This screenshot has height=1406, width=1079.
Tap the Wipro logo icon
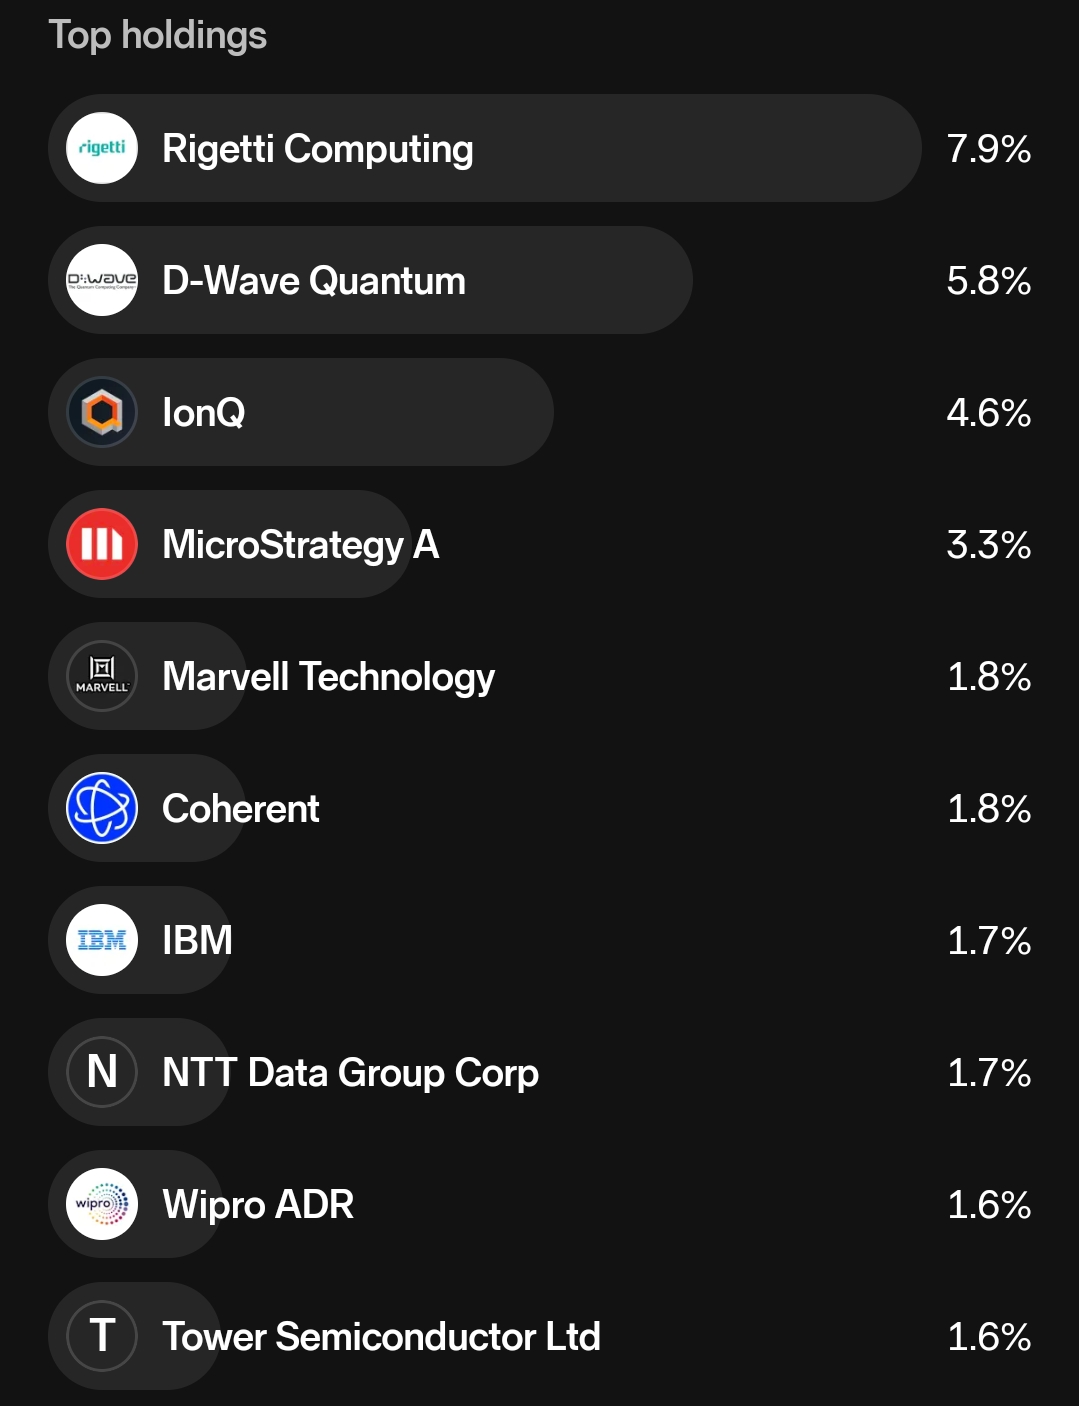(x=102, y=1204)
